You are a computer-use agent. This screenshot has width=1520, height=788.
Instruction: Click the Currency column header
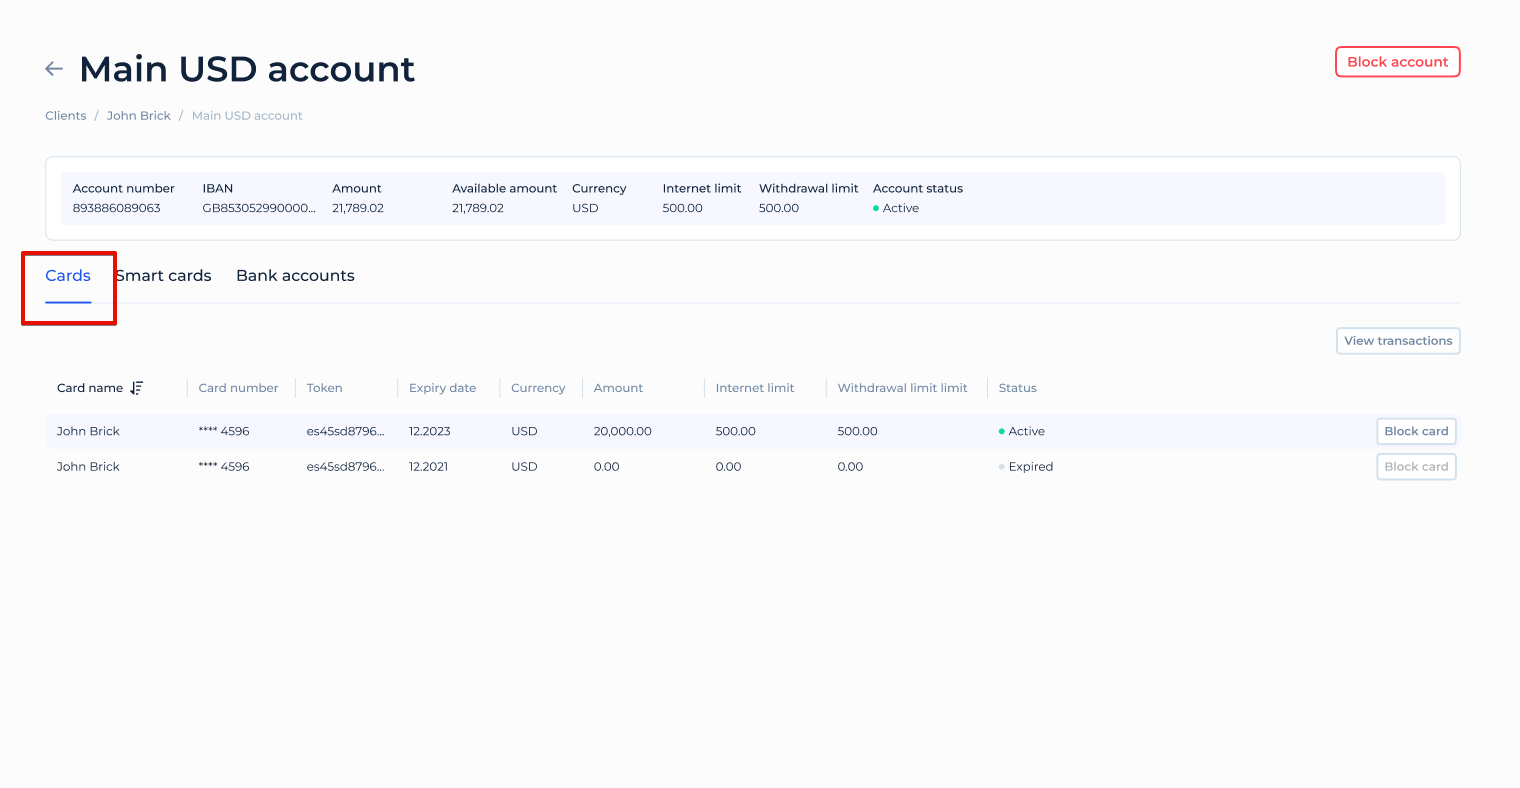coord(538,387)
